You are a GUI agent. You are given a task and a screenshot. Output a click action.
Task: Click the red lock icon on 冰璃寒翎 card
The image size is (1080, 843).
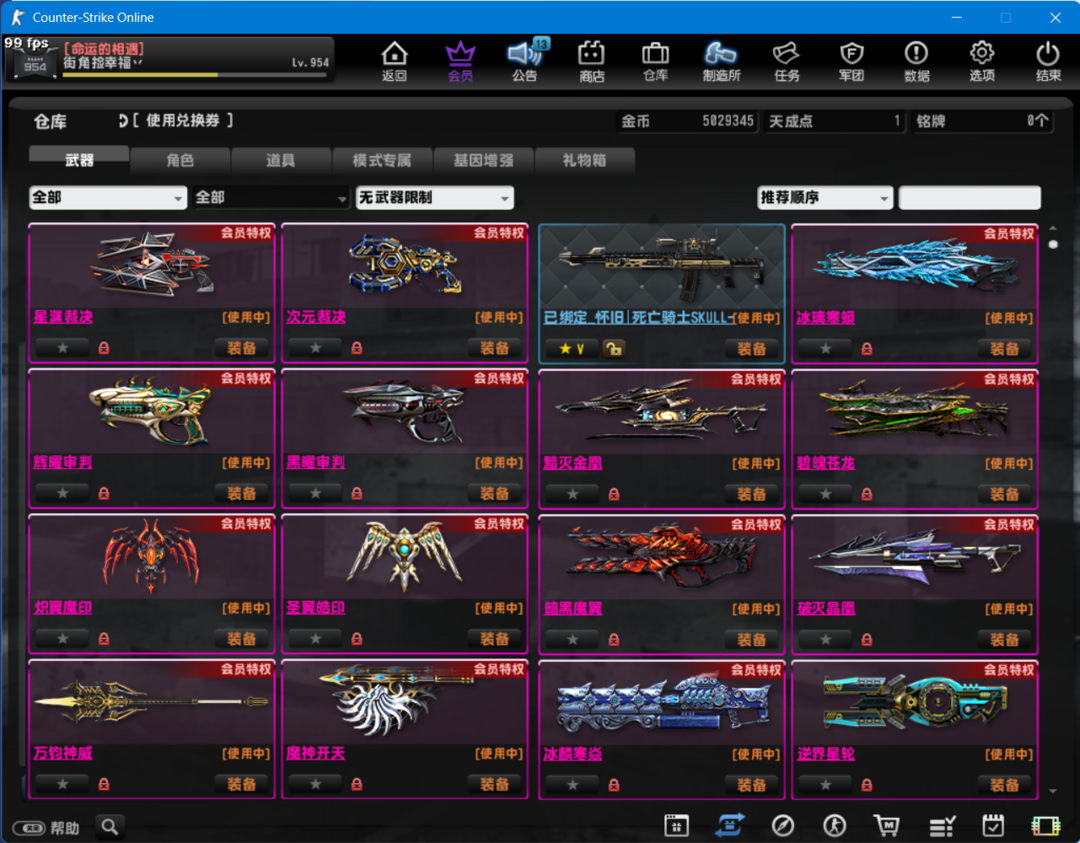[x=866, y=349]
